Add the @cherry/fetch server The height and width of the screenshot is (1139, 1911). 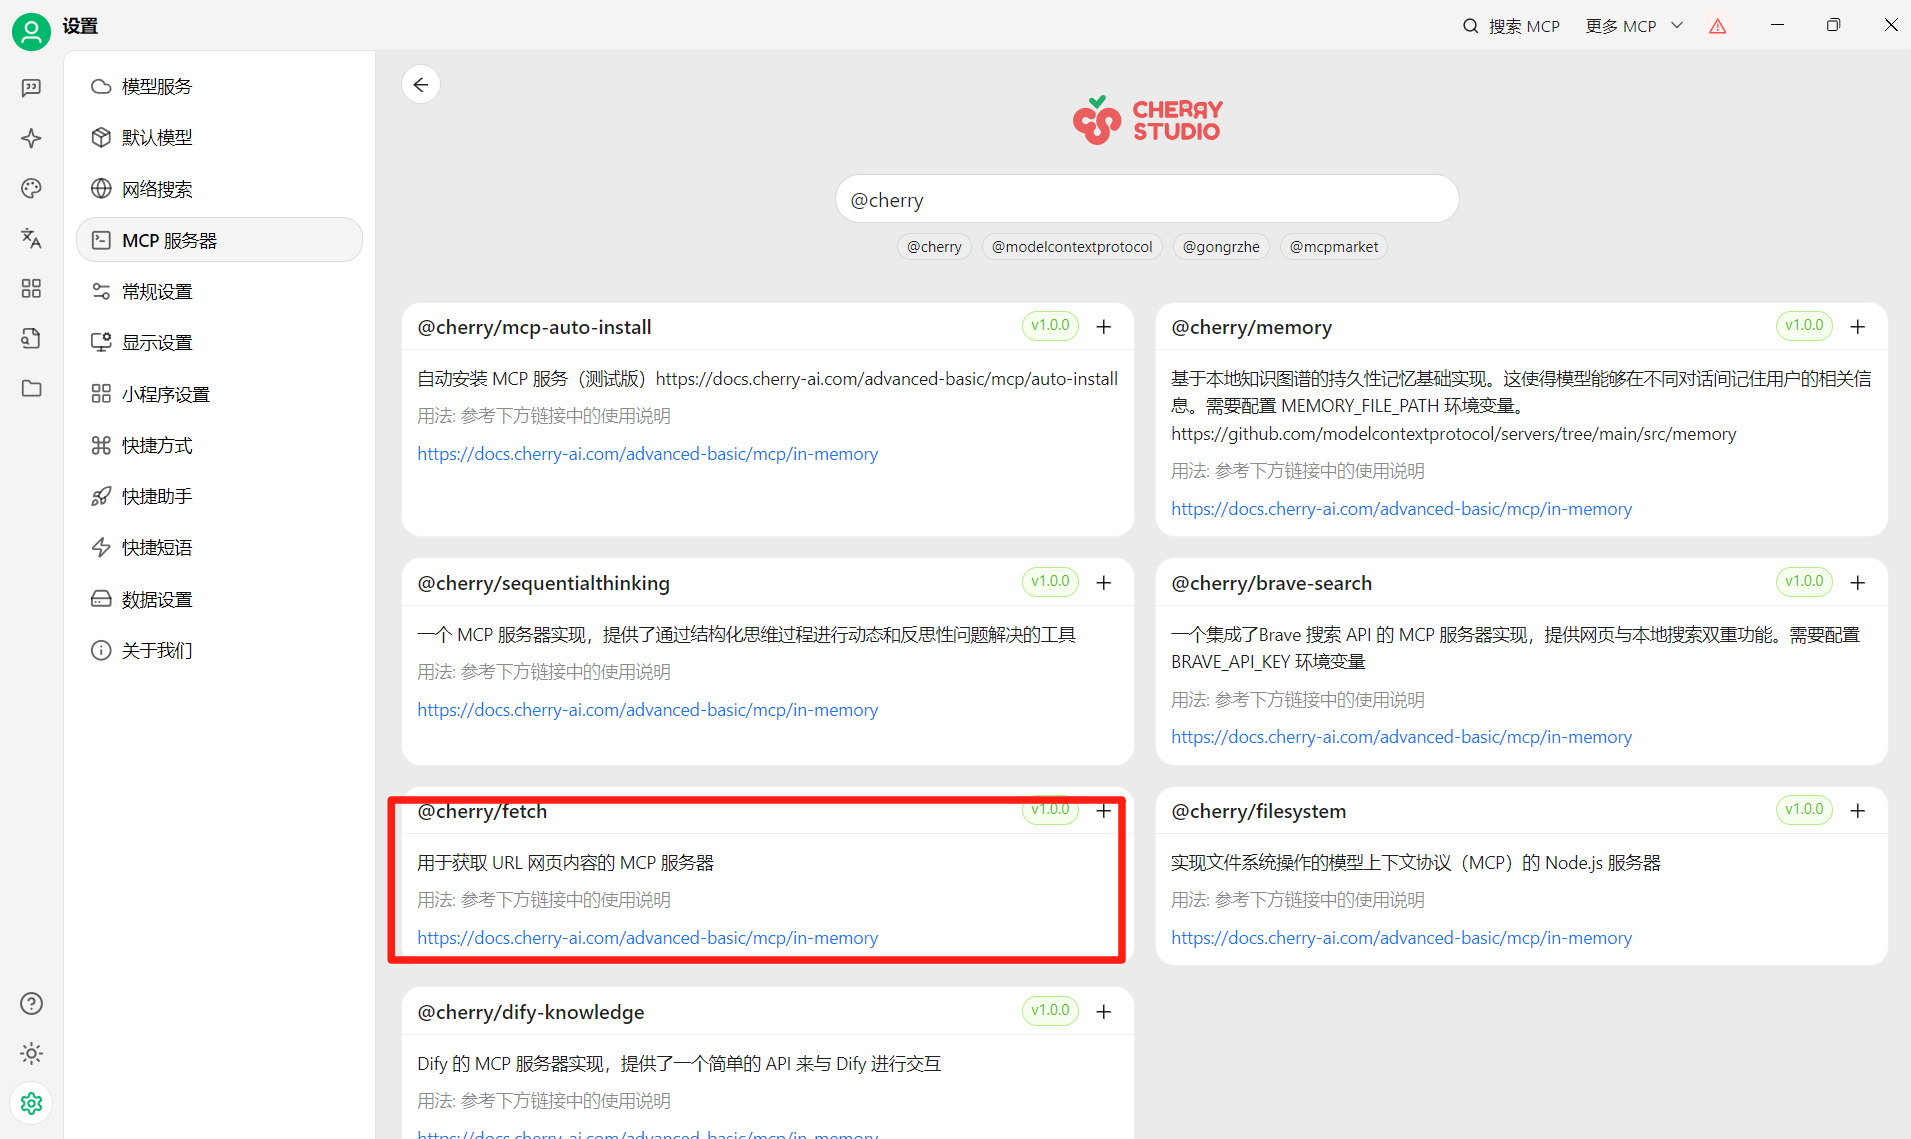click(1104, 811)
